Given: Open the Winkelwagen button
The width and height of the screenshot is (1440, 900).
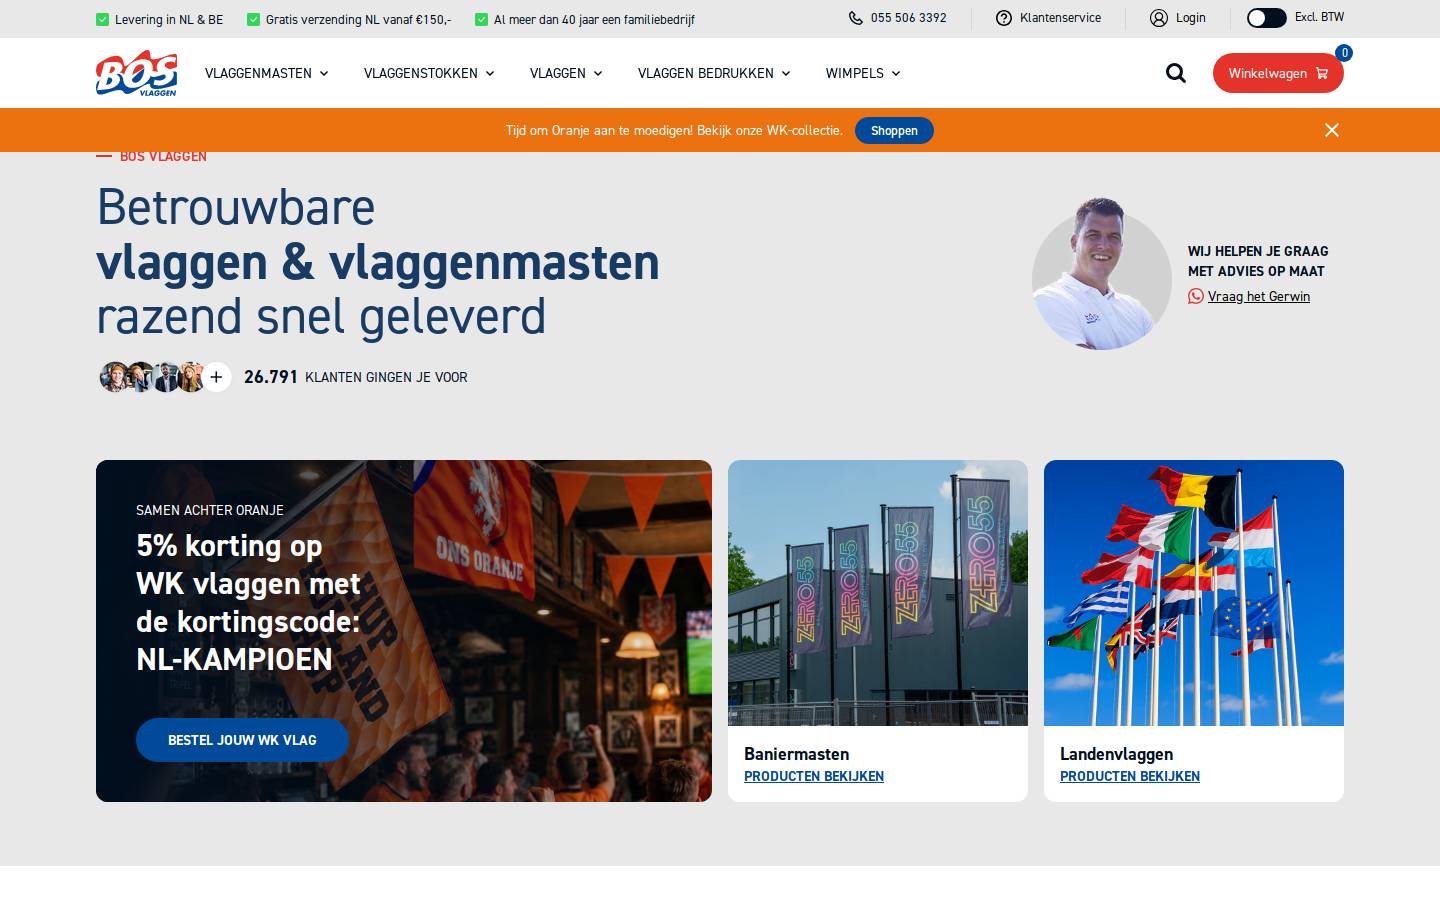Looking at the screenshot, I should pos(1278,73).
